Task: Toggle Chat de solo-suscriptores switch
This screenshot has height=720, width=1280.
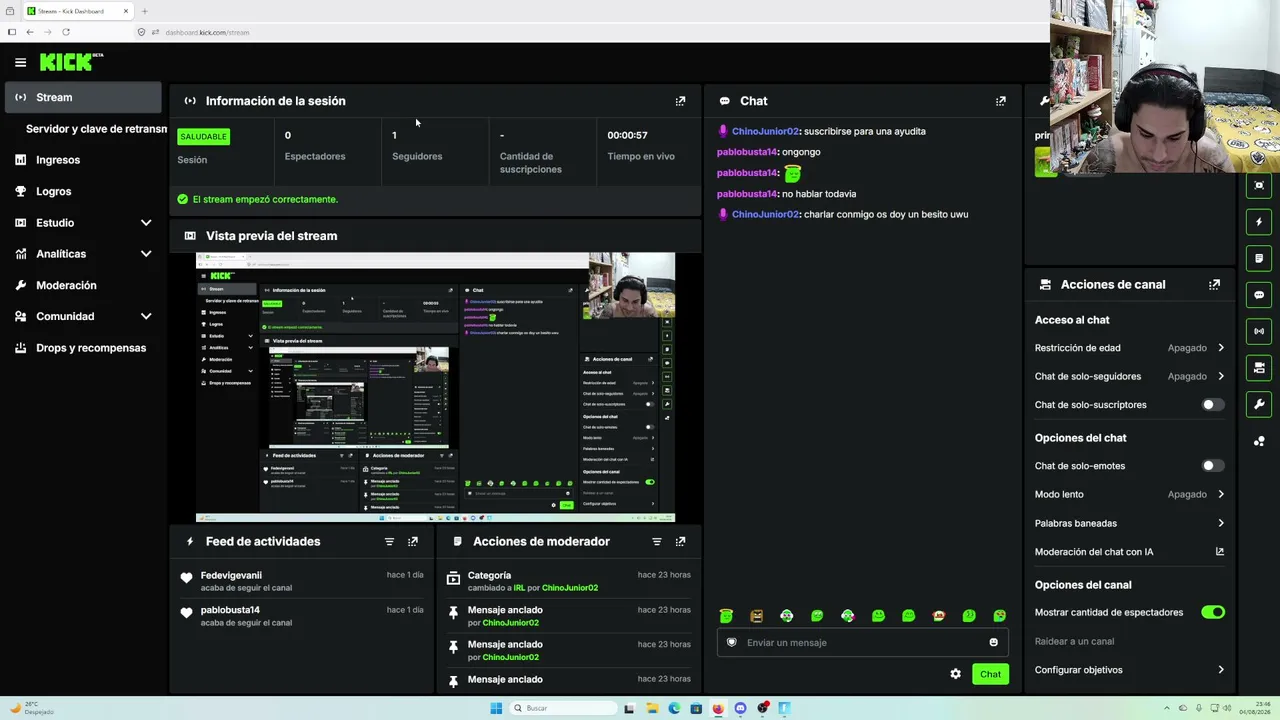Action: pos(1213,405)
